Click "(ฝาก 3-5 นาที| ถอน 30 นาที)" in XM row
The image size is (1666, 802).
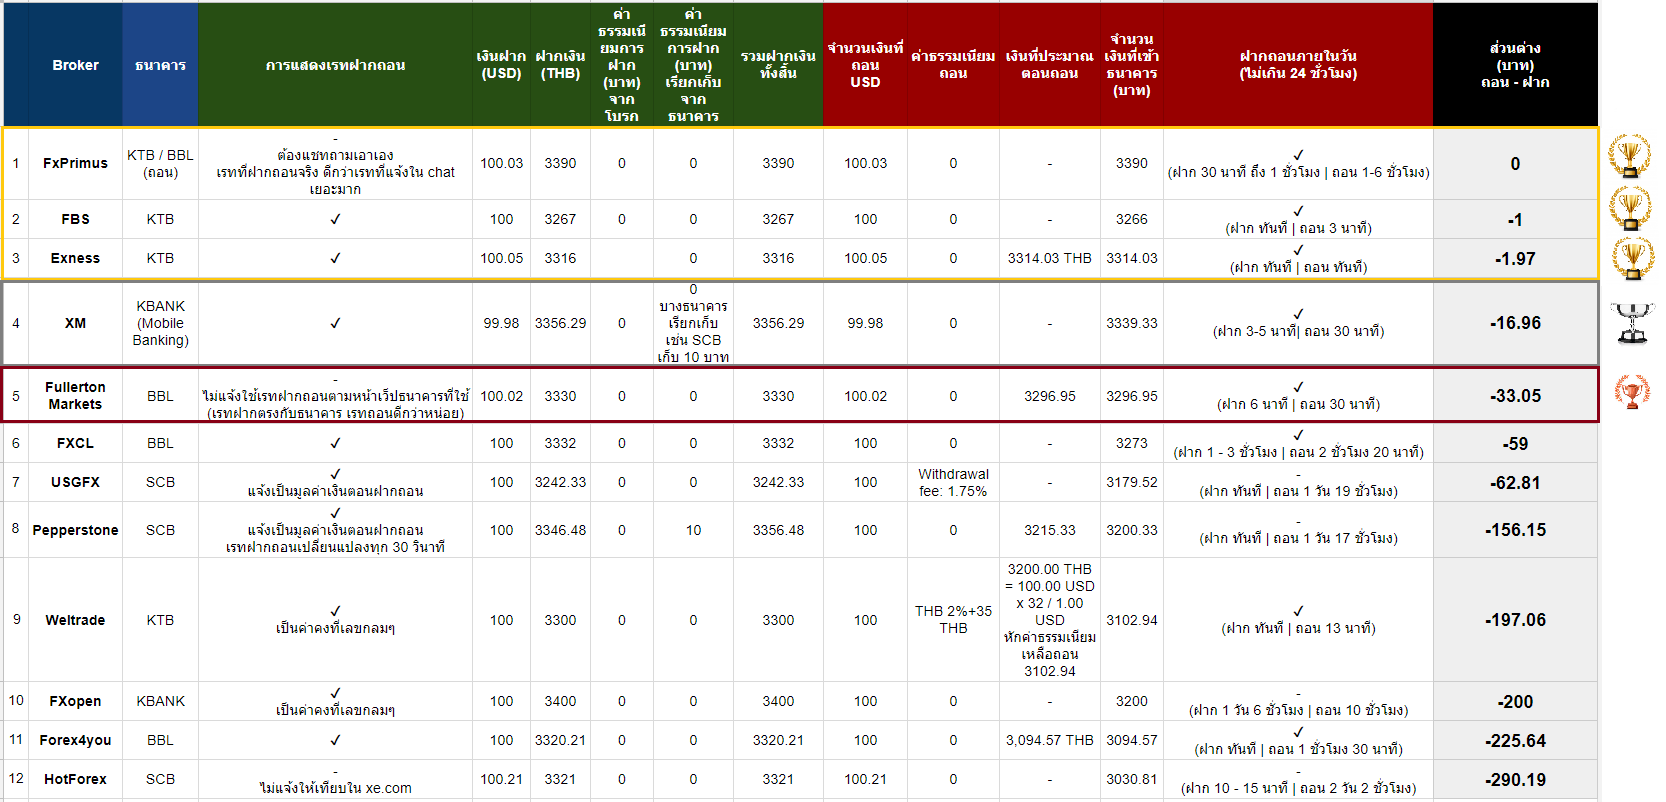tap(1298, 331)
